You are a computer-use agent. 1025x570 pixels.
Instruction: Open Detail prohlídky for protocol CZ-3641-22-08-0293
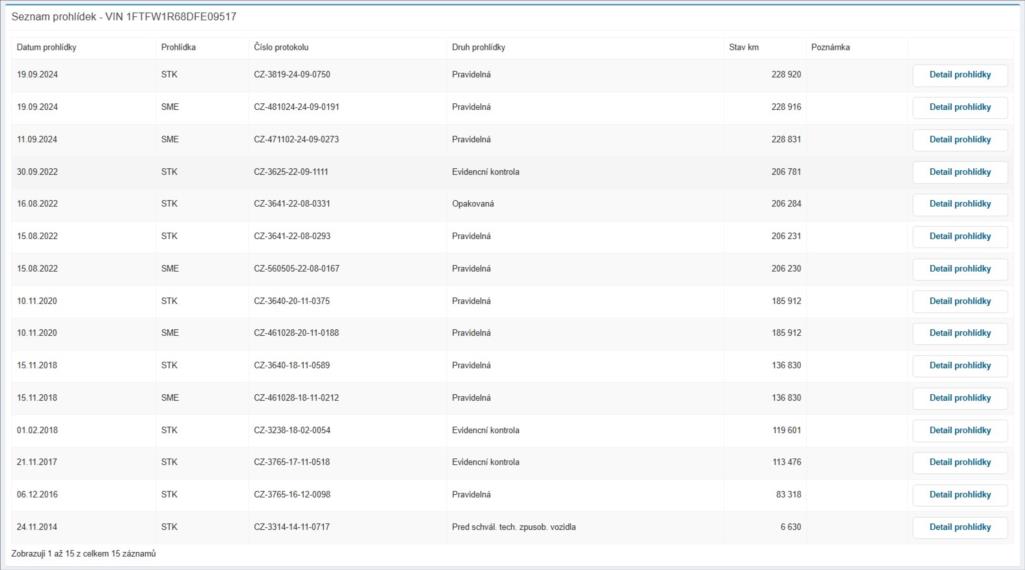coord(959,237)
